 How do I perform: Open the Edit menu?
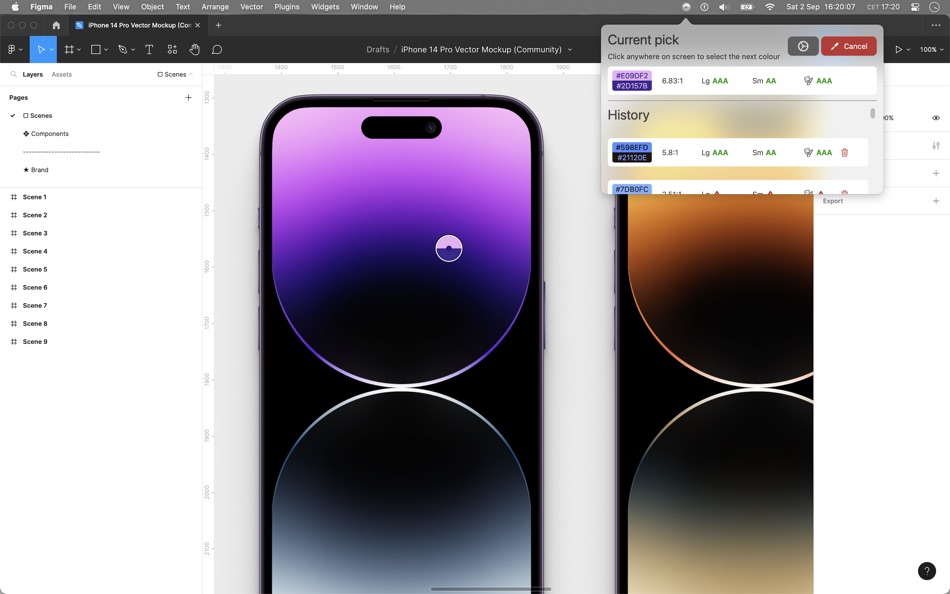95,7
